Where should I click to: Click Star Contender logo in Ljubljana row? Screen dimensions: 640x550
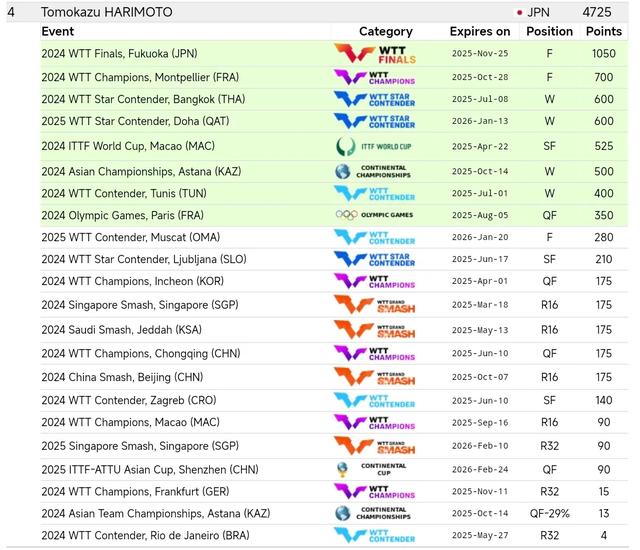pyautogui.click(x=374, y=259)
